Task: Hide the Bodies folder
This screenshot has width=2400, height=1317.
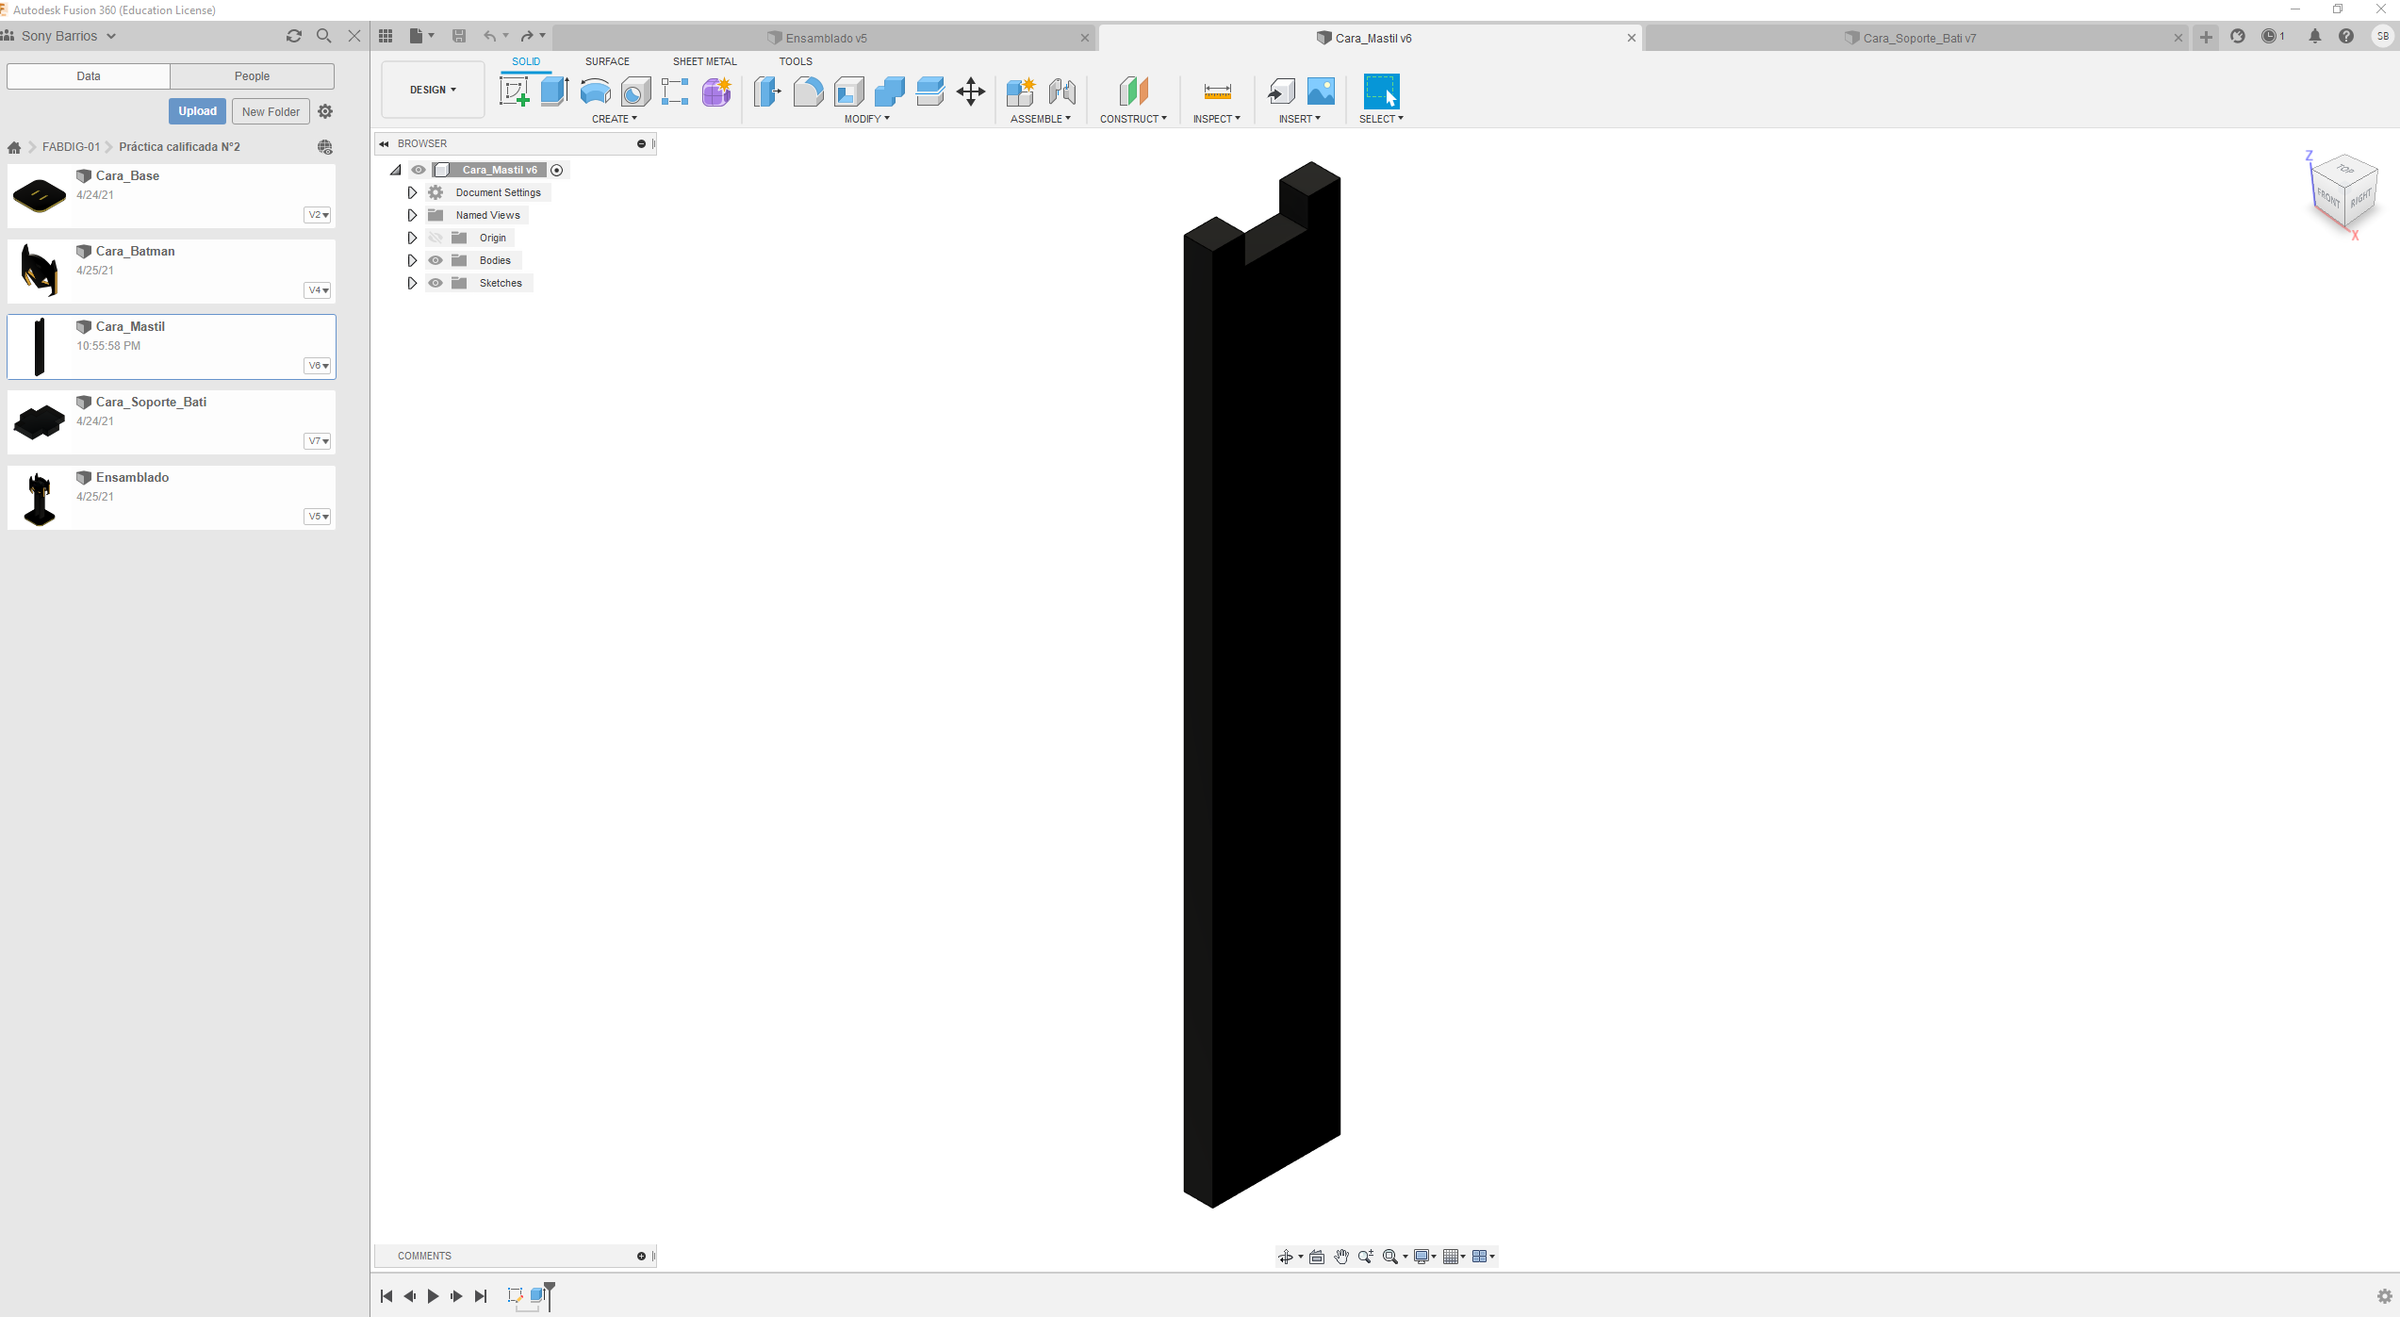Action: [436, 260]
